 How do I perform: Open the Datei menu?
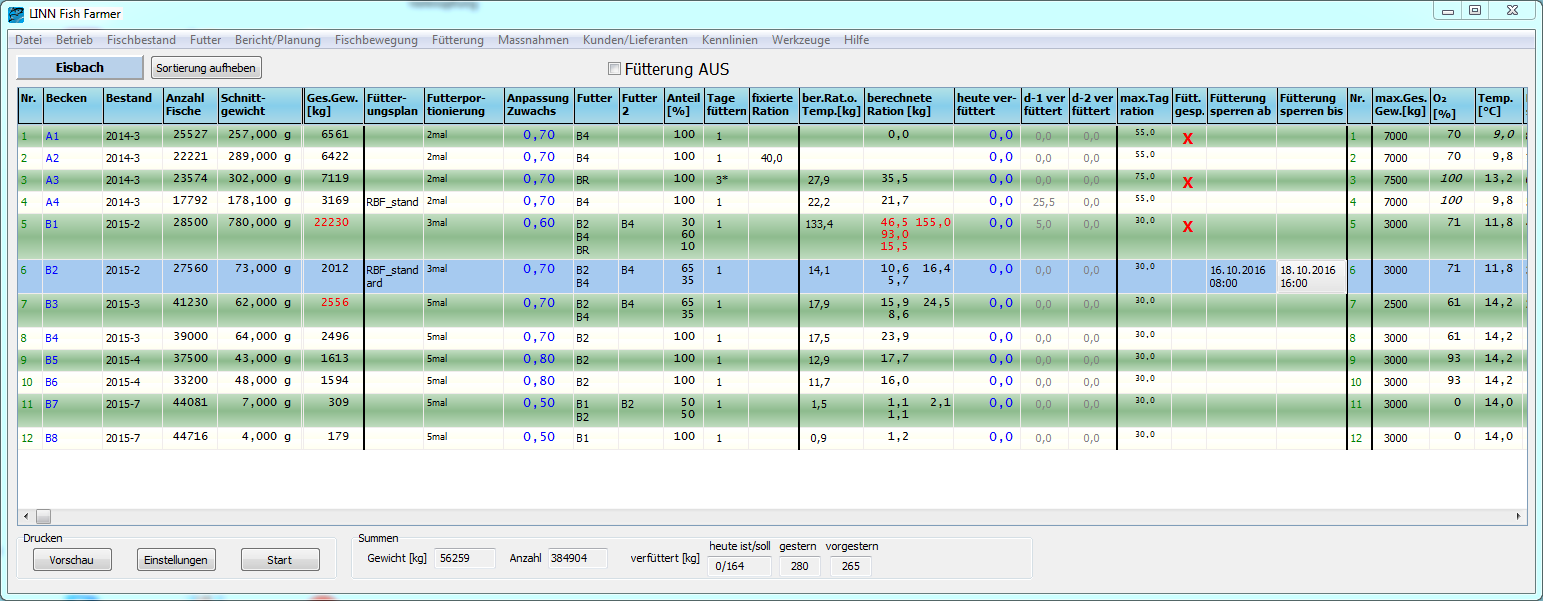(x=29, y=40)
